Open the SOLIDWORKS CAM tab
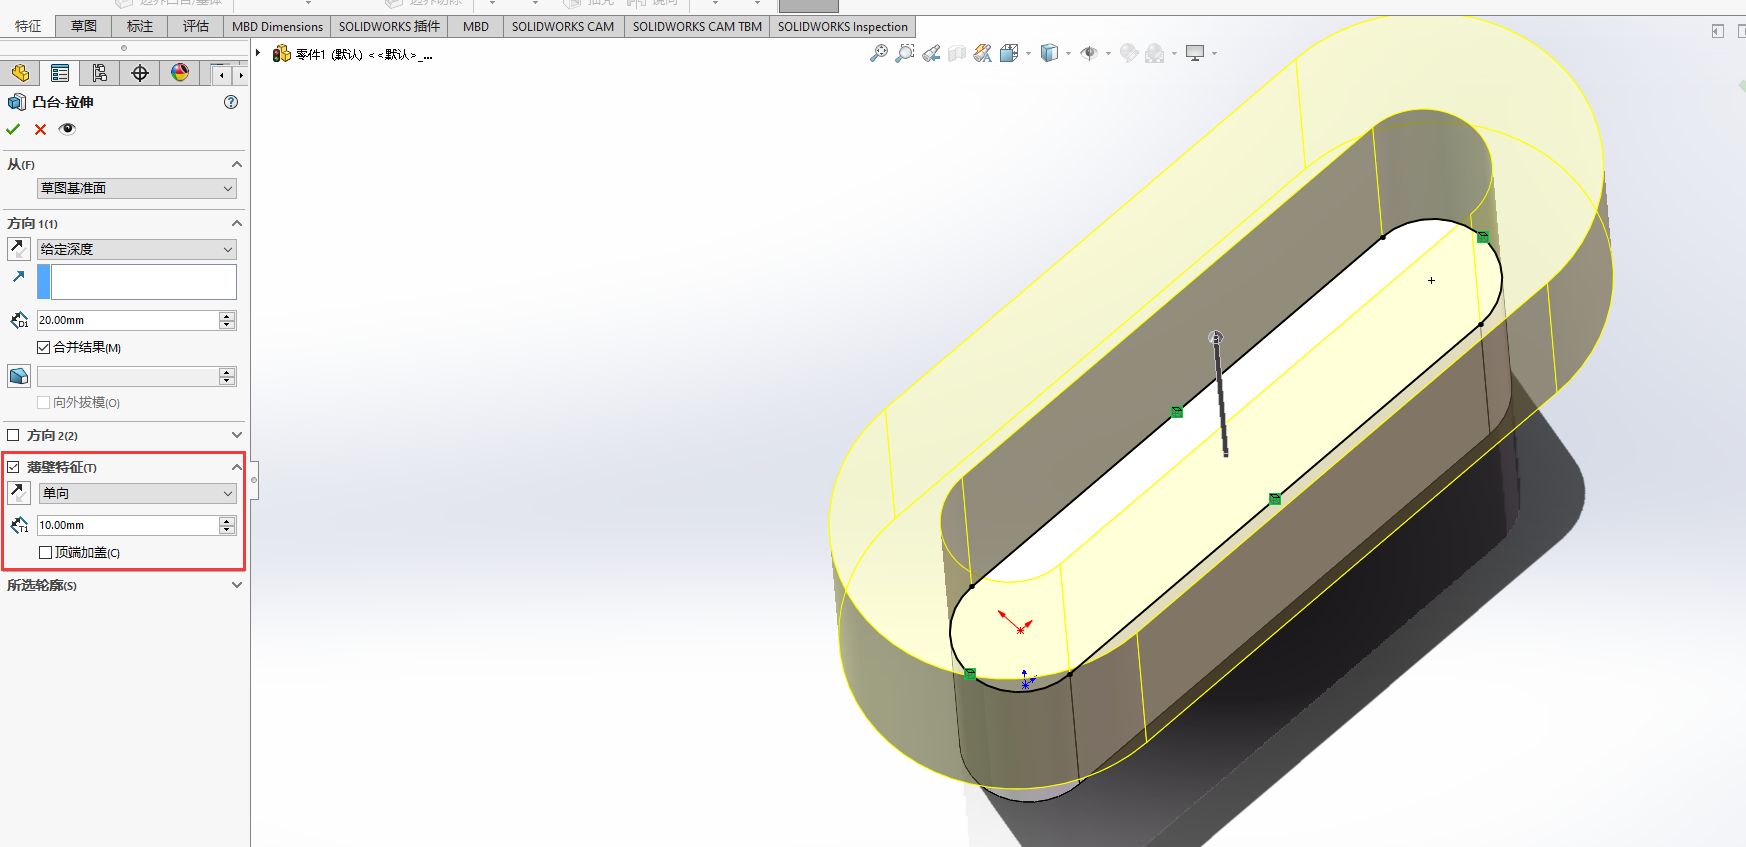This screenshot has height=847, width=1746. click(563, 26)
